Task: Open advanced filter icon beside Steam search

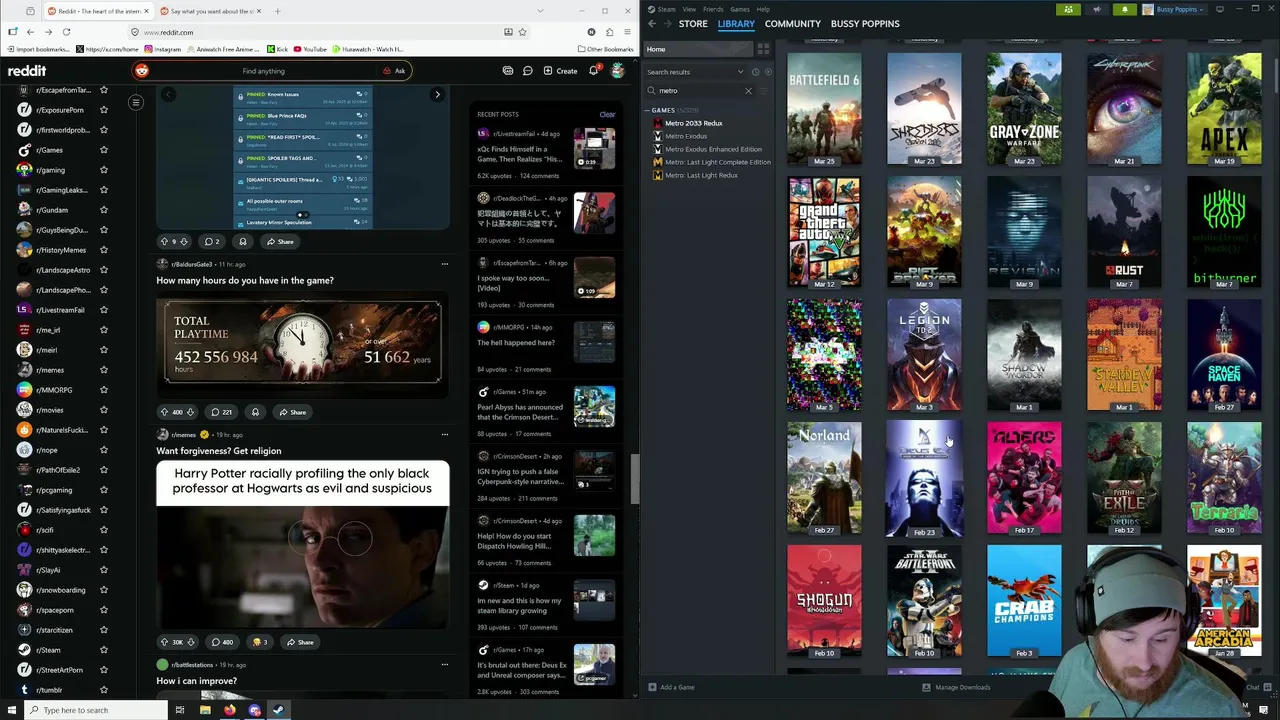Action: pyautogui.click(x=764, y=91)
